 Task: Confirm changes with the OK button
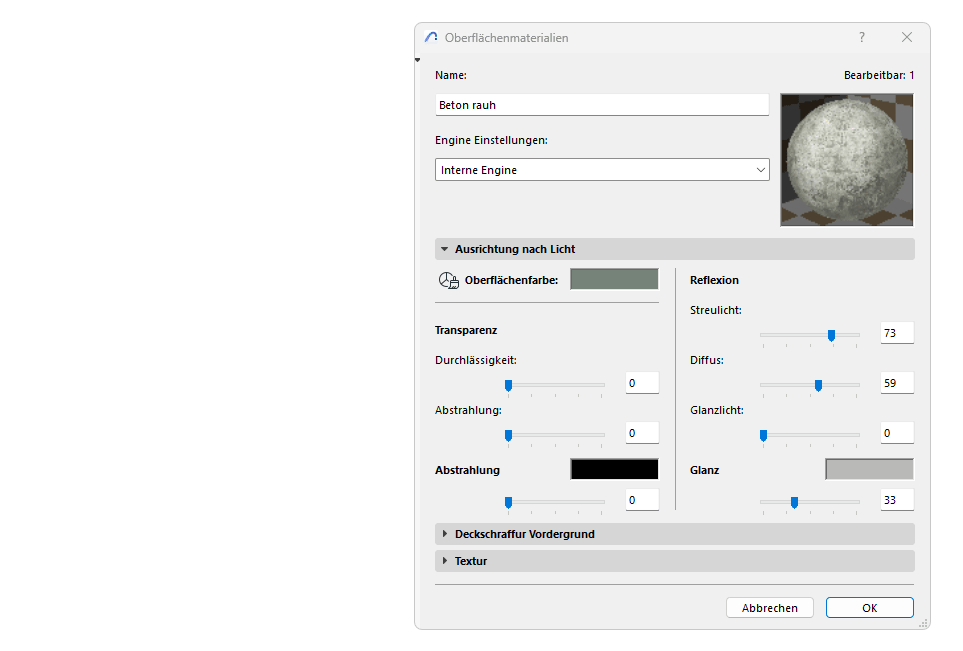point(869,607)
